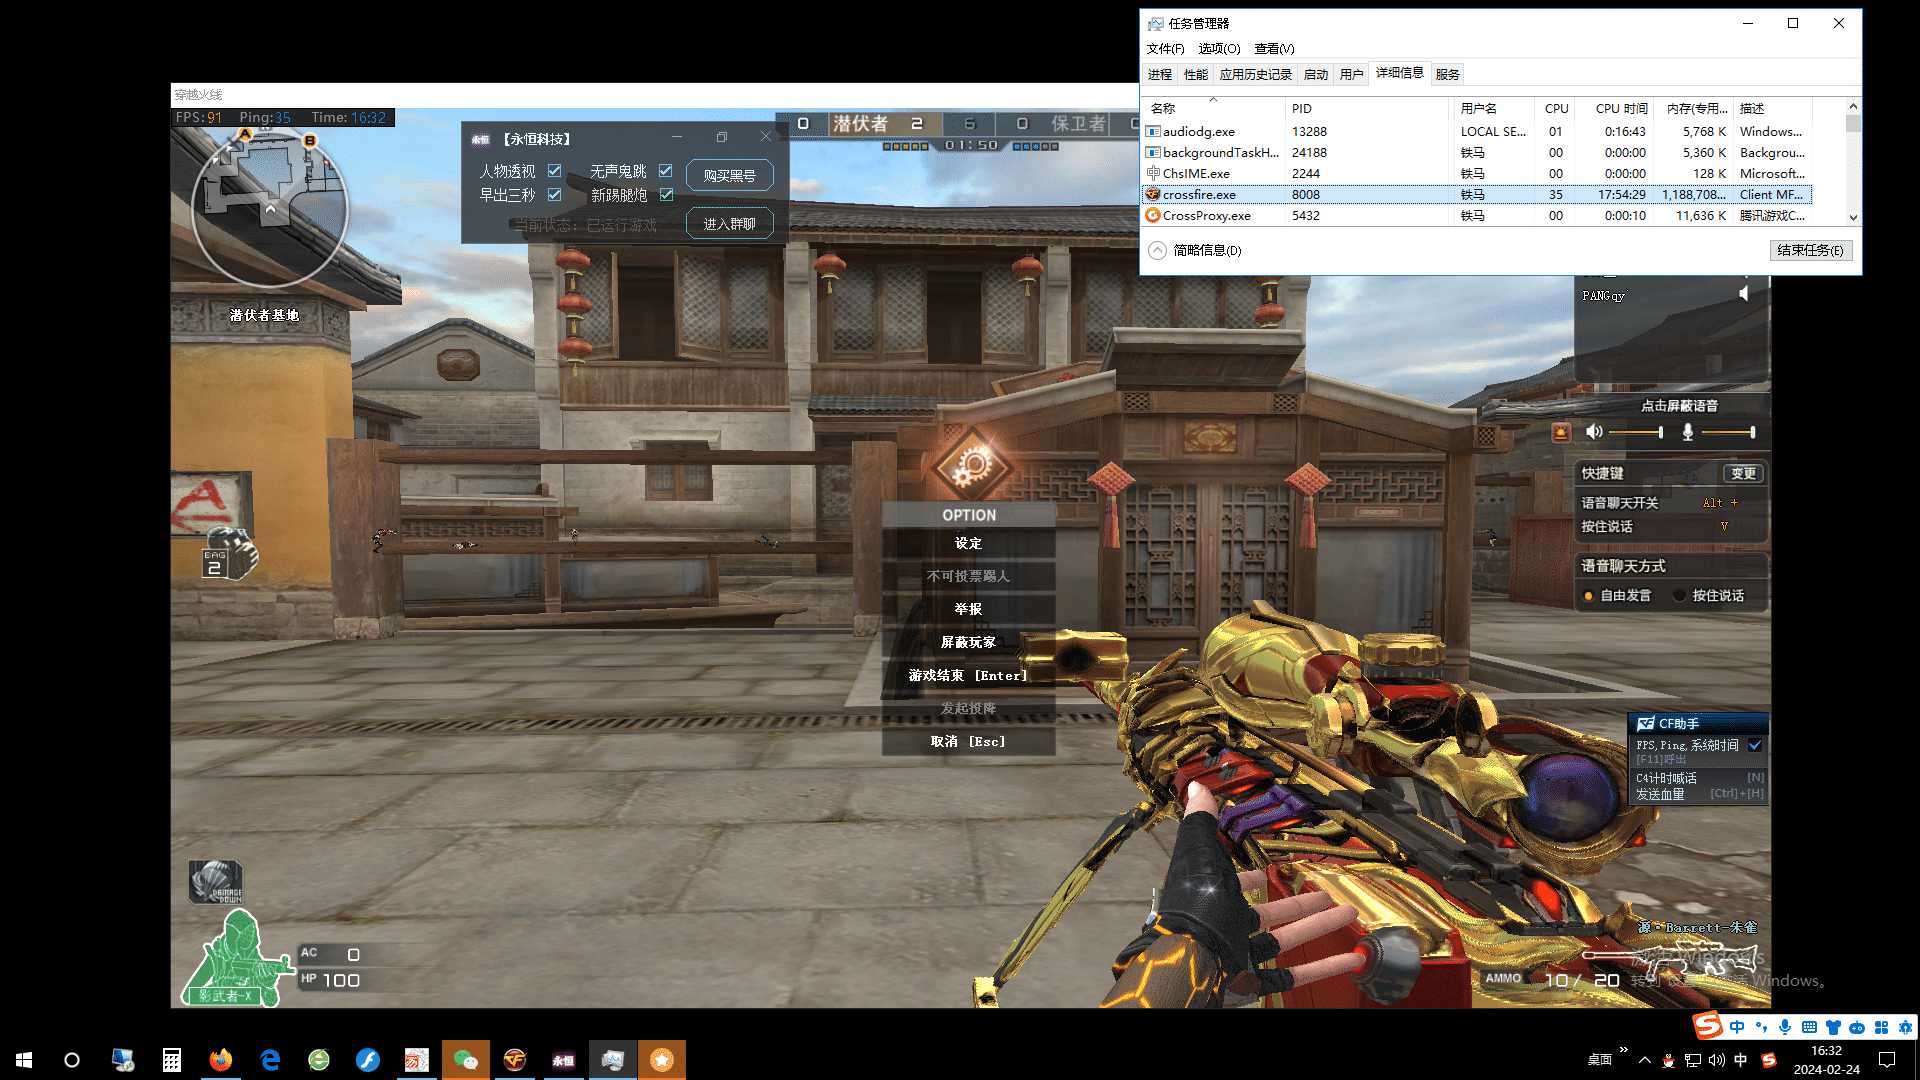This screenshot has width=1920, height=1080.
Task: Open the calculator from the taskbar
Action: tap(172, 1060)
